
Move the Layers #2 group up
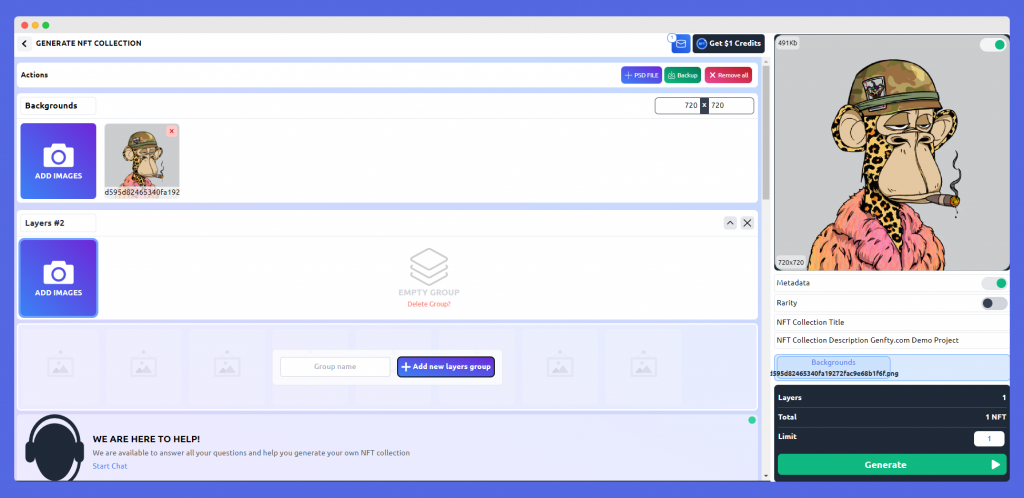point(730,223)
